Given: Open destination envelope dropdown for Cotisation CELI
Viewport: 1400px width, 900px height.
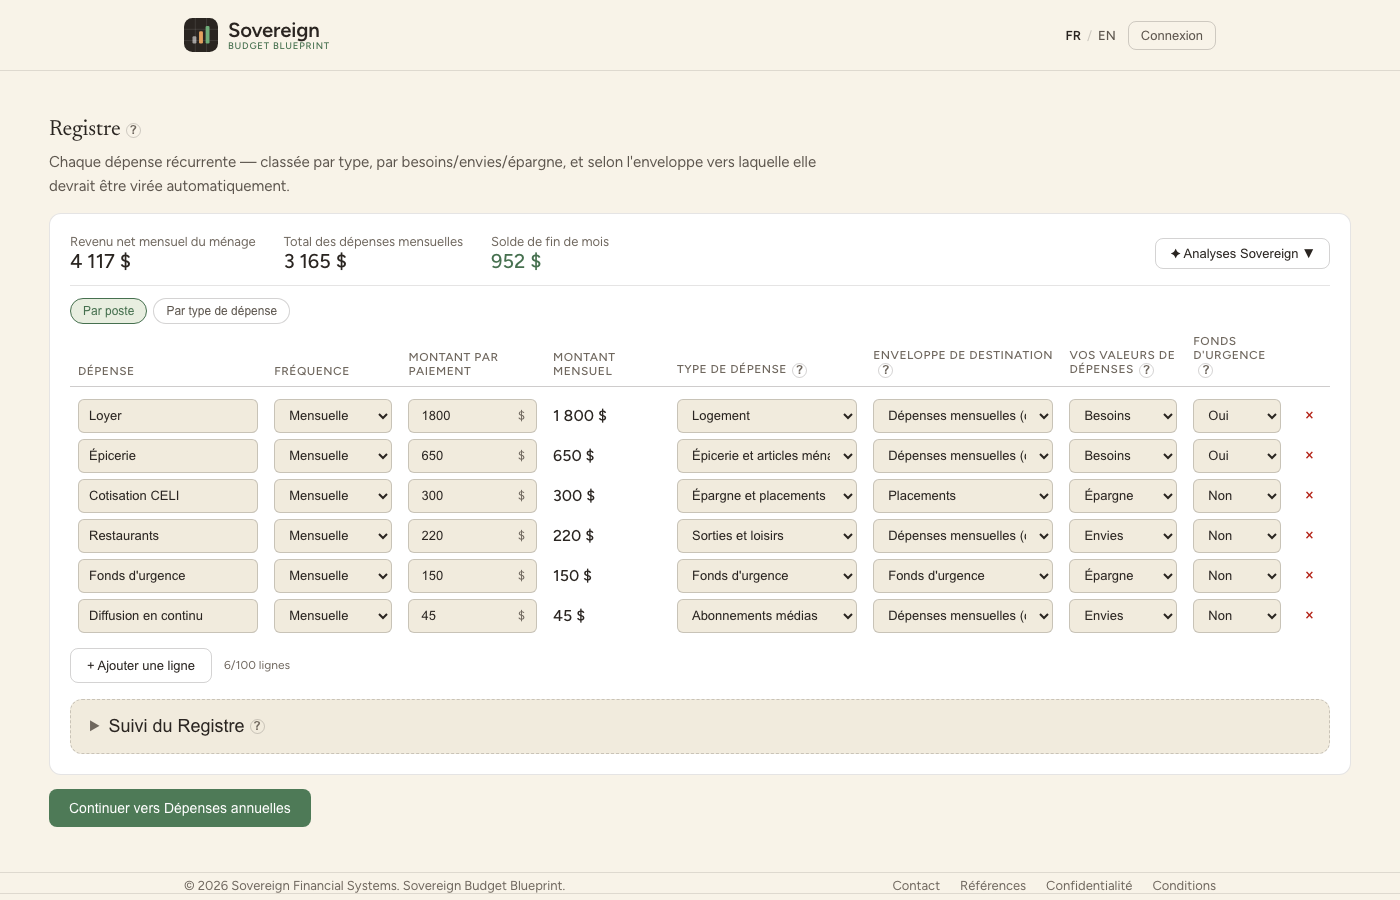Looking at the screenshot, I should 963,496.
